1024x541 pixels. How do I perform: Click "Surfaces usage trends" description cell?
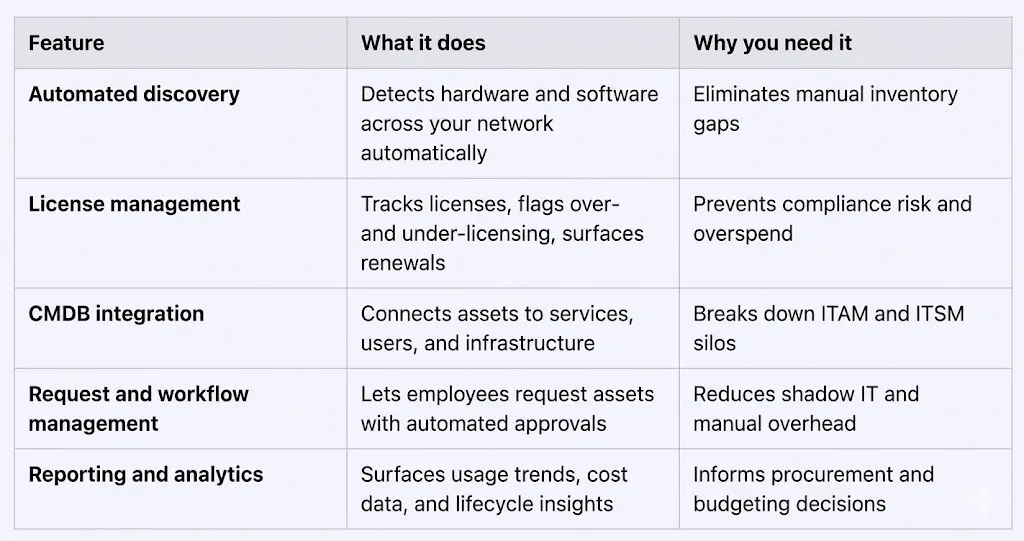tap(494, 474)
